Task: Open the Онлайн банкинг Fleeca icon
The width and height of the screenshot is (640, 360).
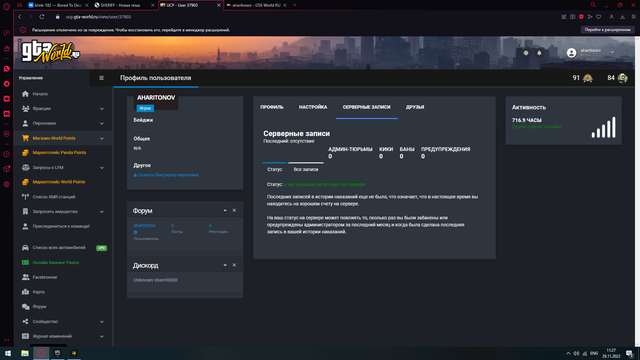Action: (x=25, y=262)
